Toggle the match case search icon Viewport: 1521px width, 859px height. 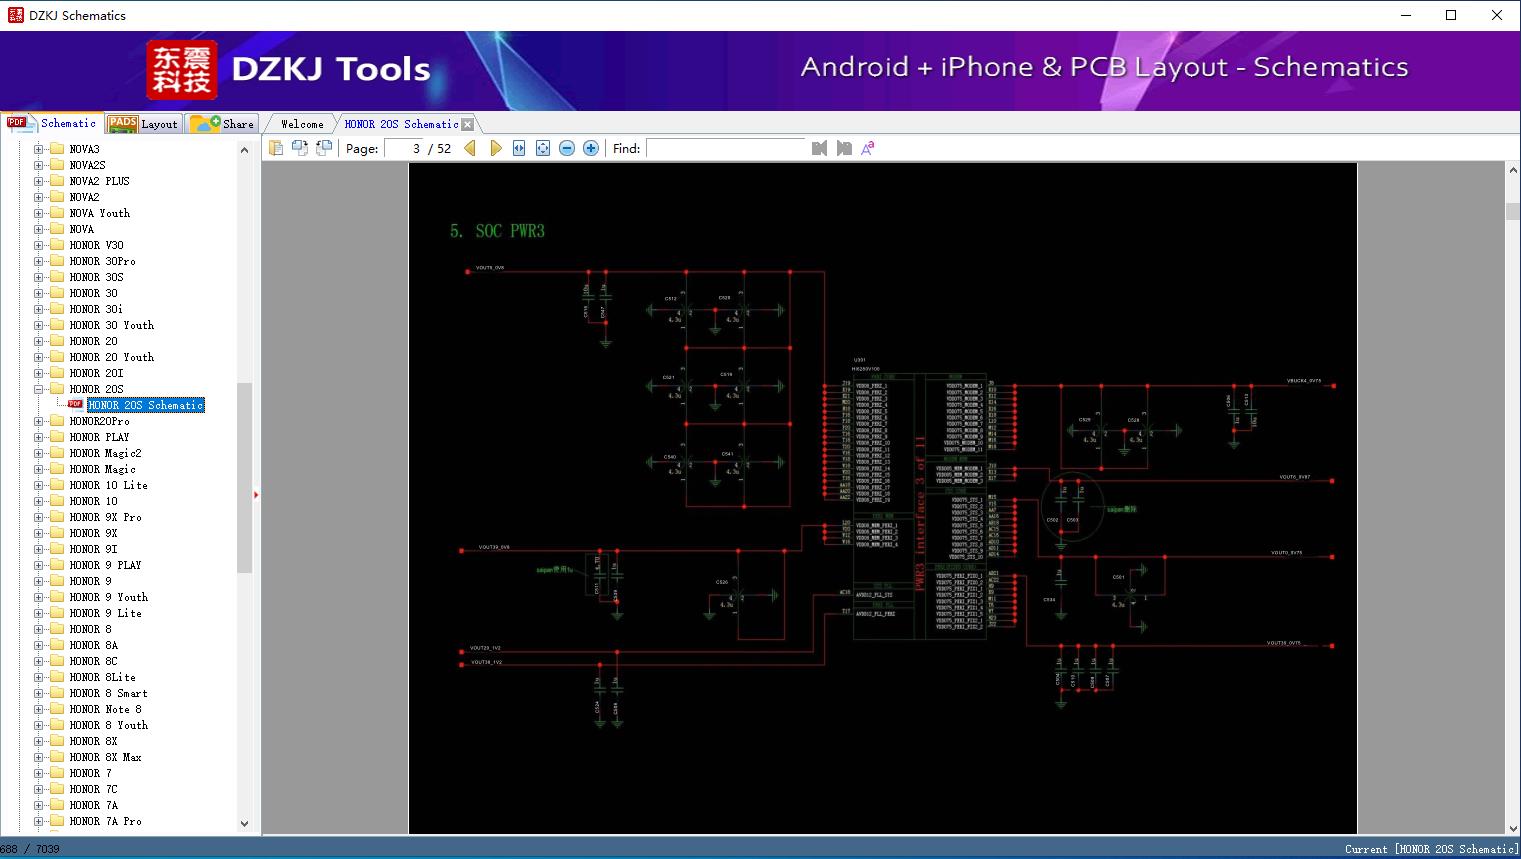pyautogui.click(x=868, y=148)
